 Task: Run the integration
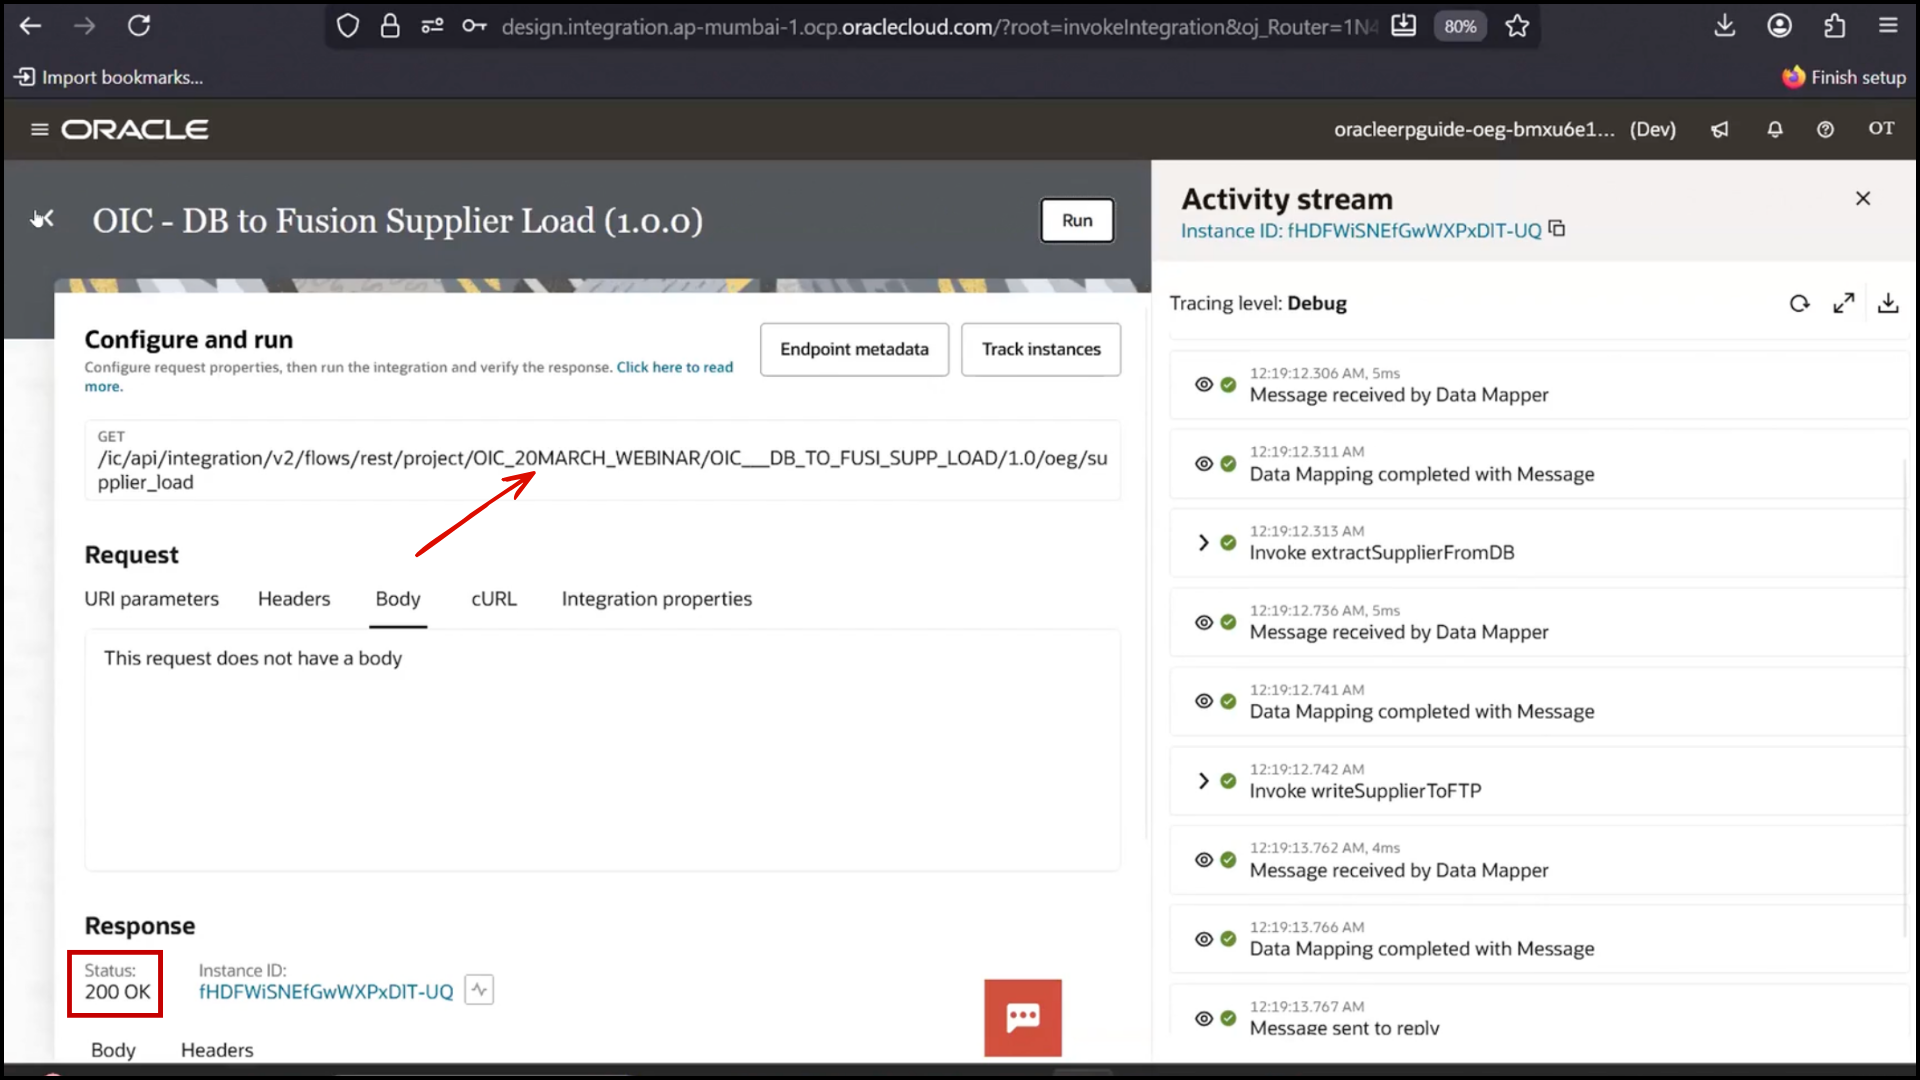[x=1077, y=220]
